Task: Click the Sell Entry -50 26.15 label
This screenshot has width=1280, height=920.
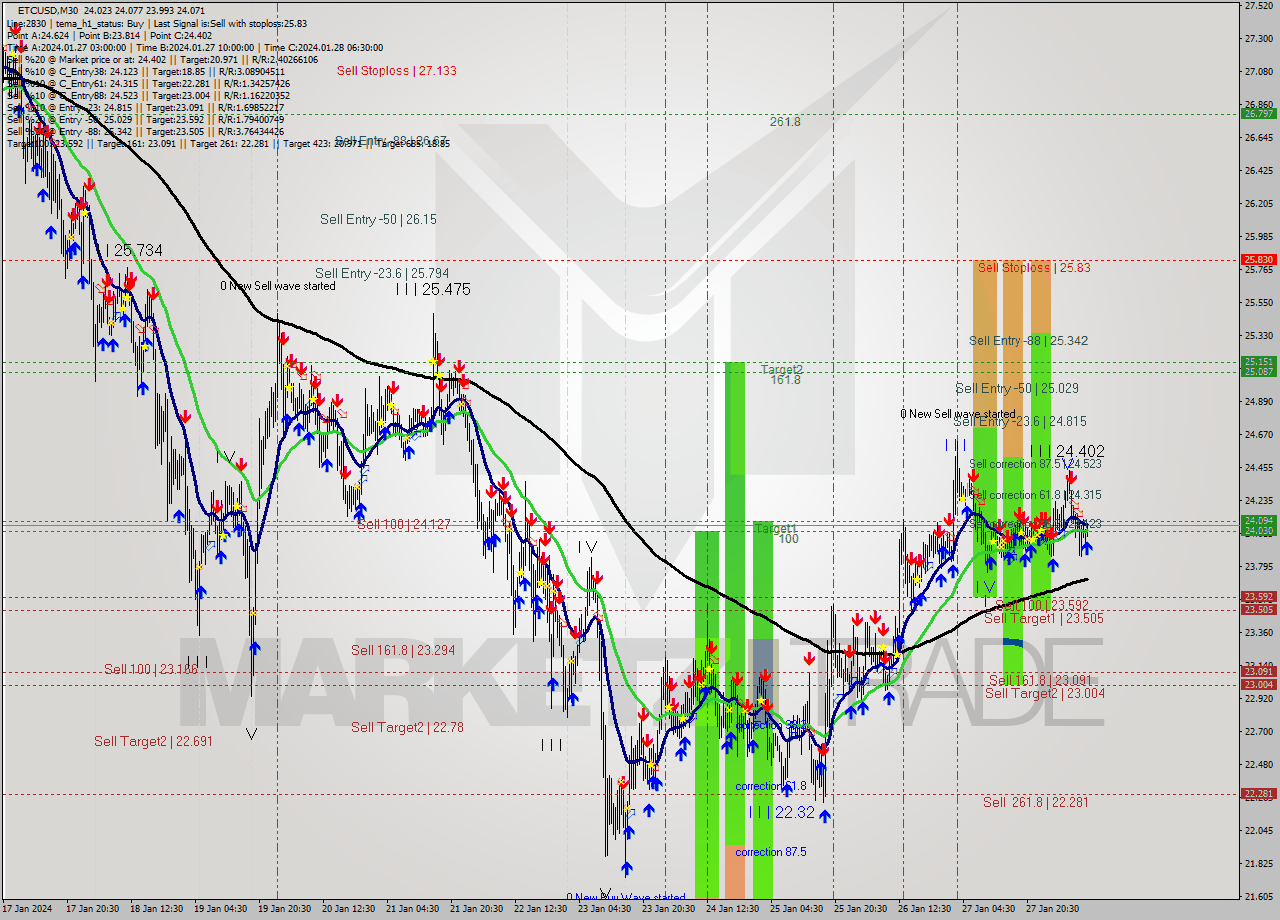Action: point(378,219)
